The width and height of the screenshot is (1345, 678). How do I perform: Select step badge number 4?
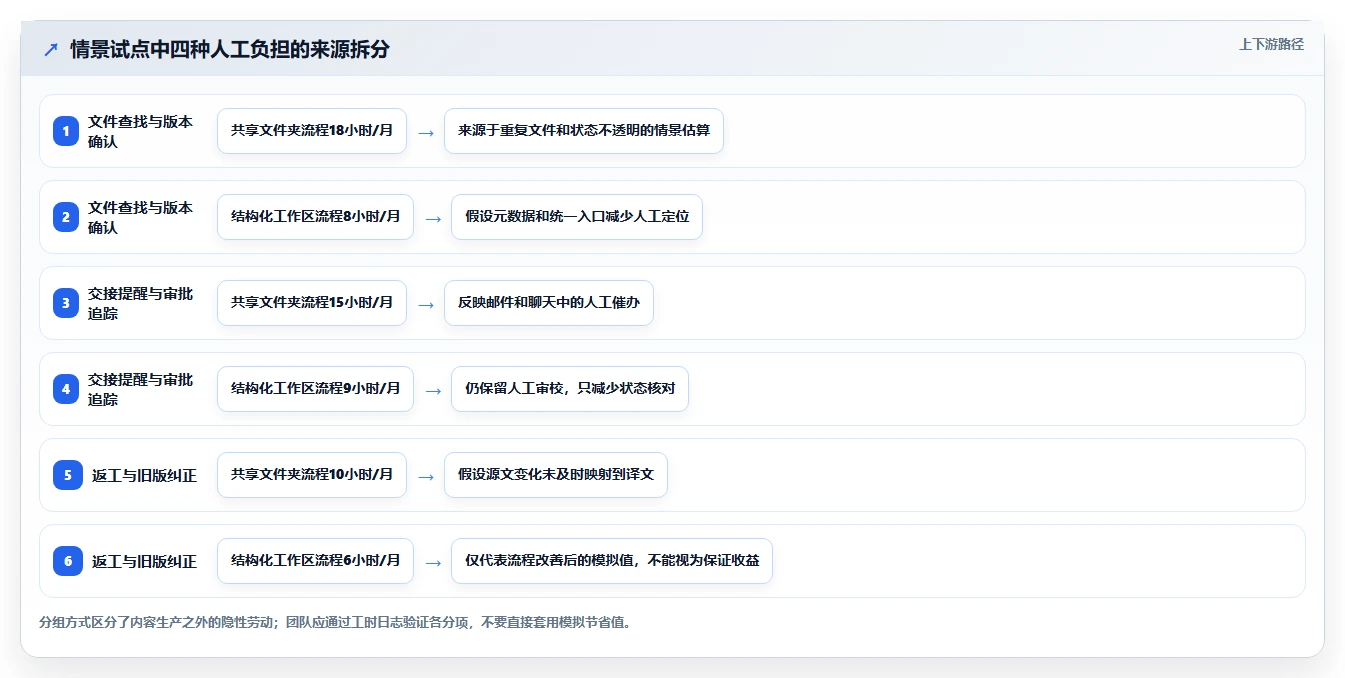[66, 389]
